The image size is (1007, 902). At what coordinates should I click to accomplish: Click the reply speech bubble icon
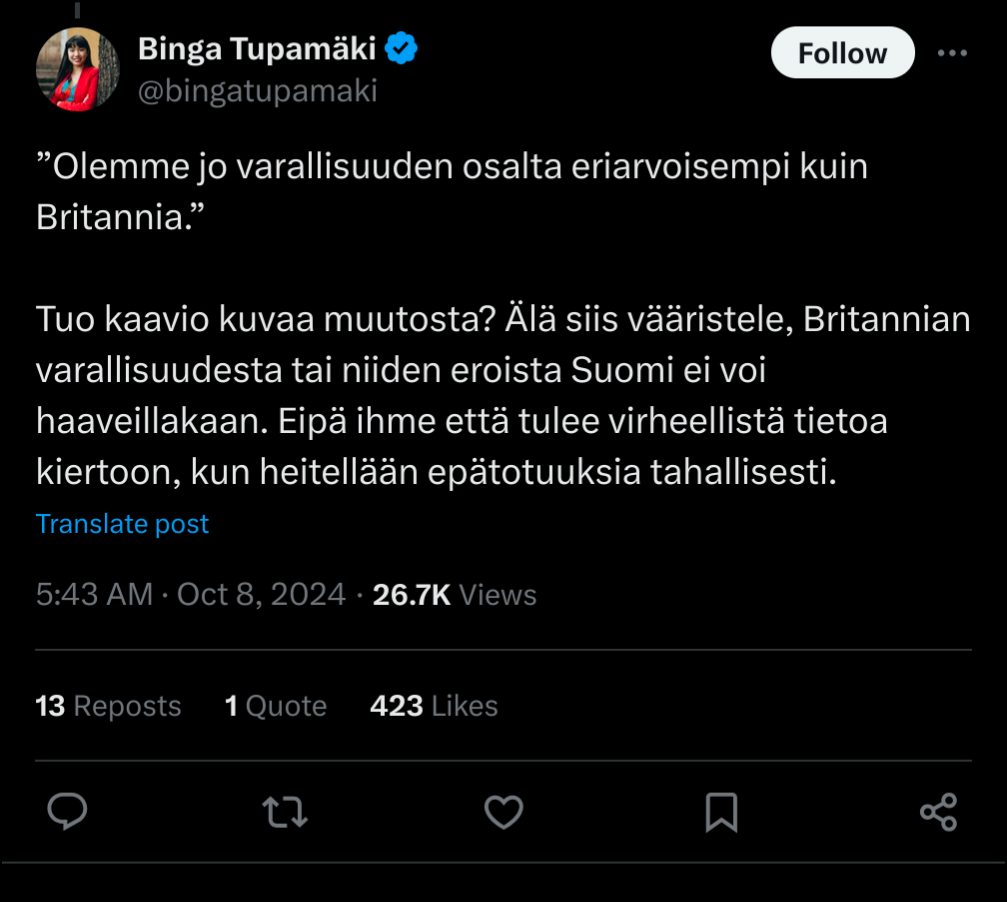[68, 811]
